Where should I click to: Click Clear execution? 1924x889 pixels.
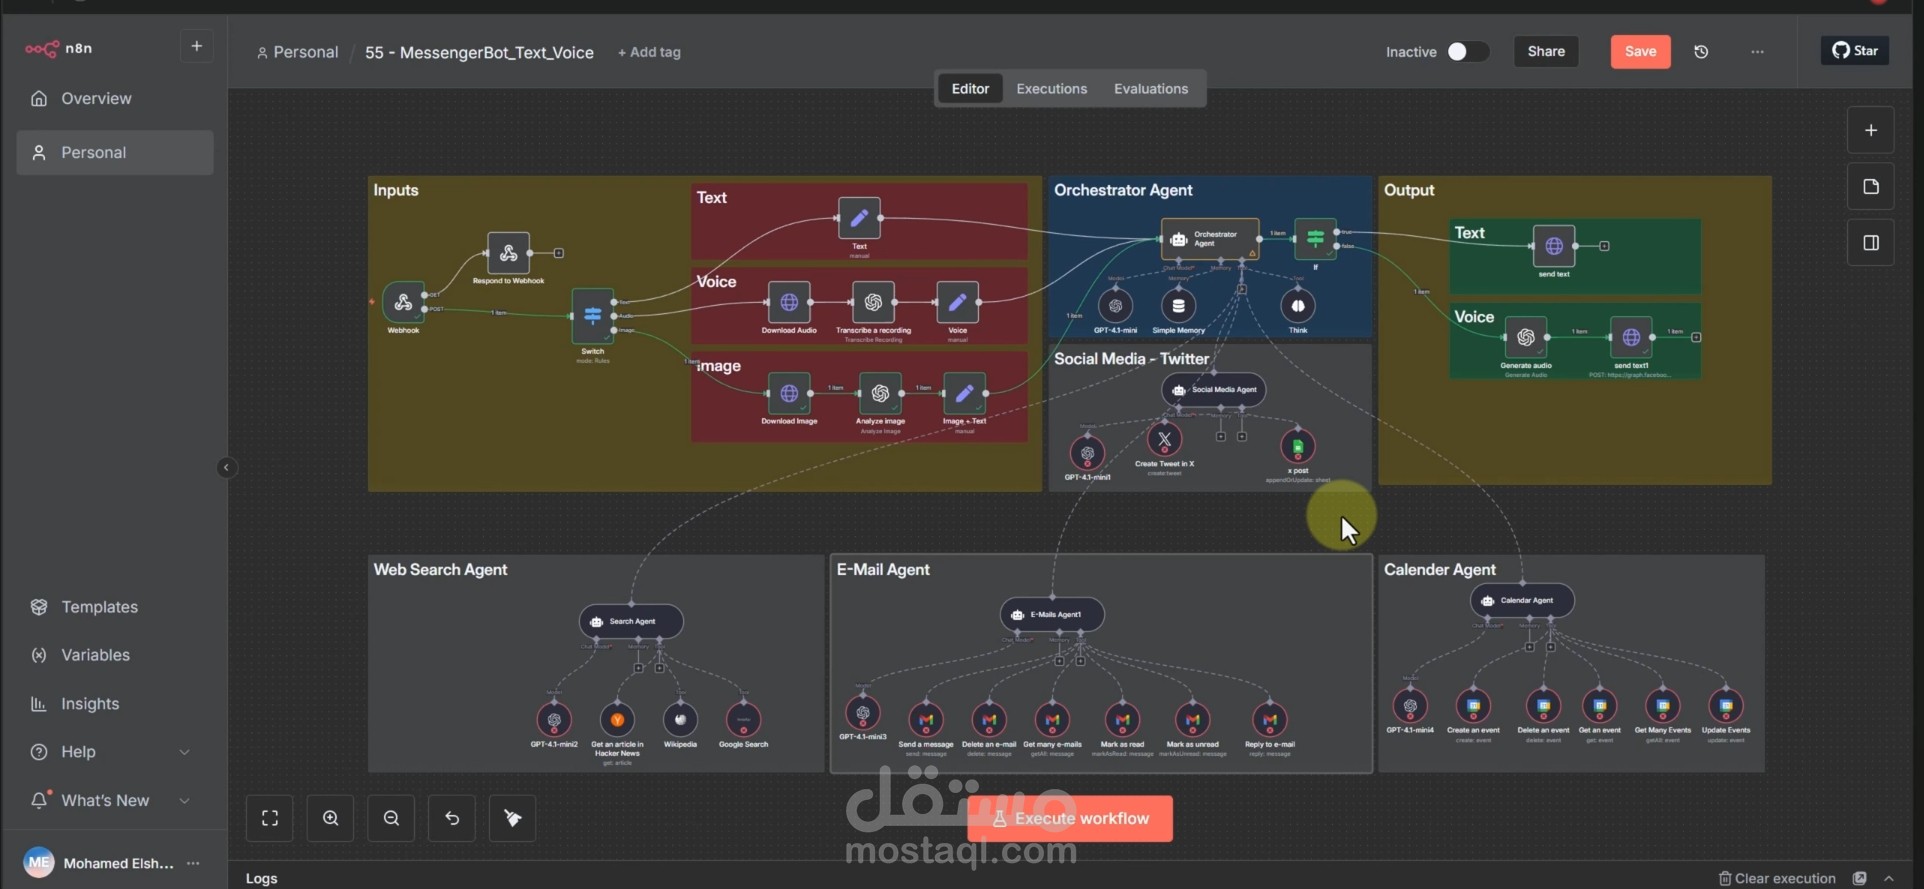[1776, 878]
